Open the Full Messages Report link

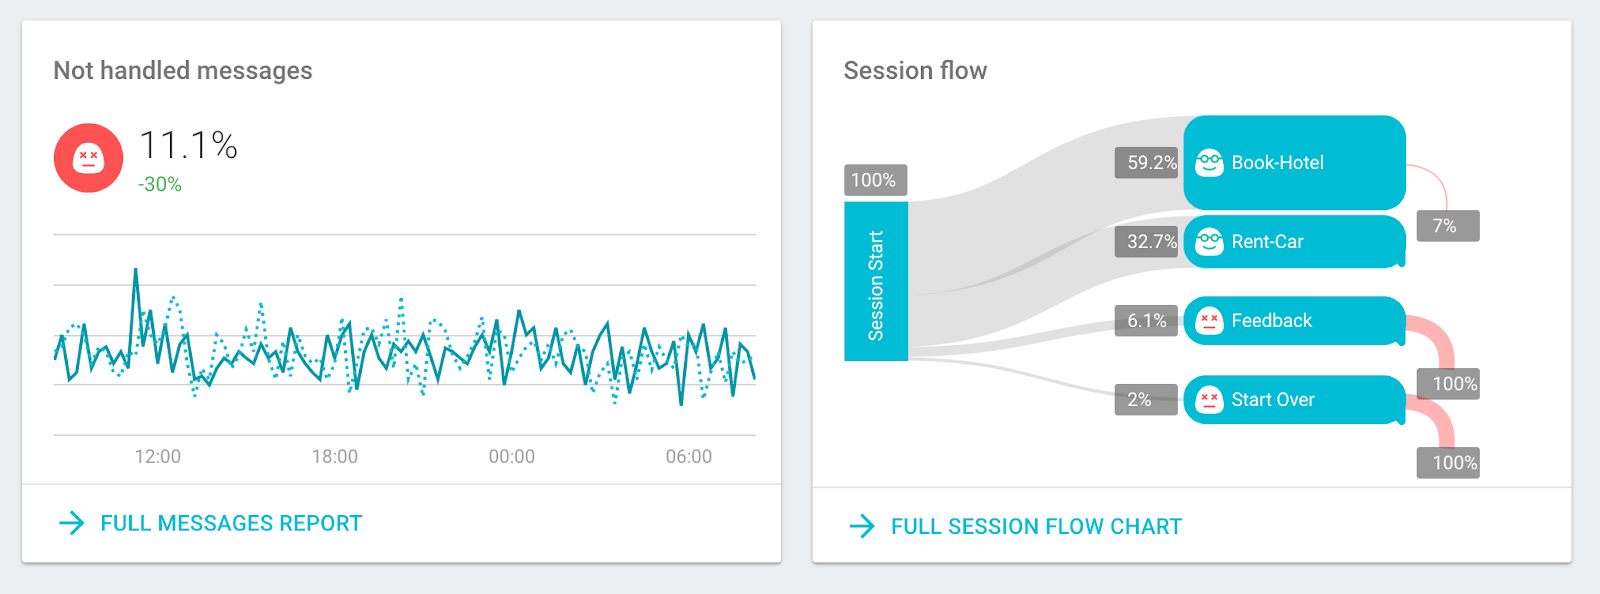pyautogui.click(x=231, y=523)
